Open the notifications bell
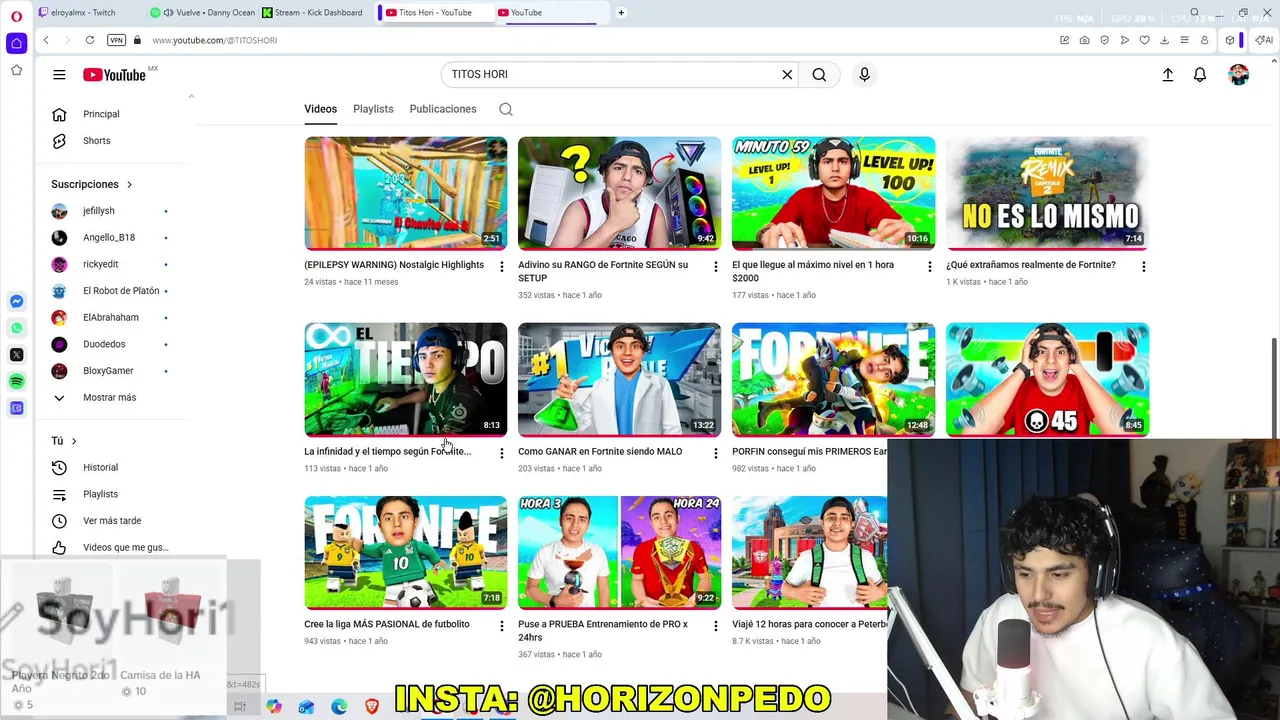 click(x=1200, y=75)
